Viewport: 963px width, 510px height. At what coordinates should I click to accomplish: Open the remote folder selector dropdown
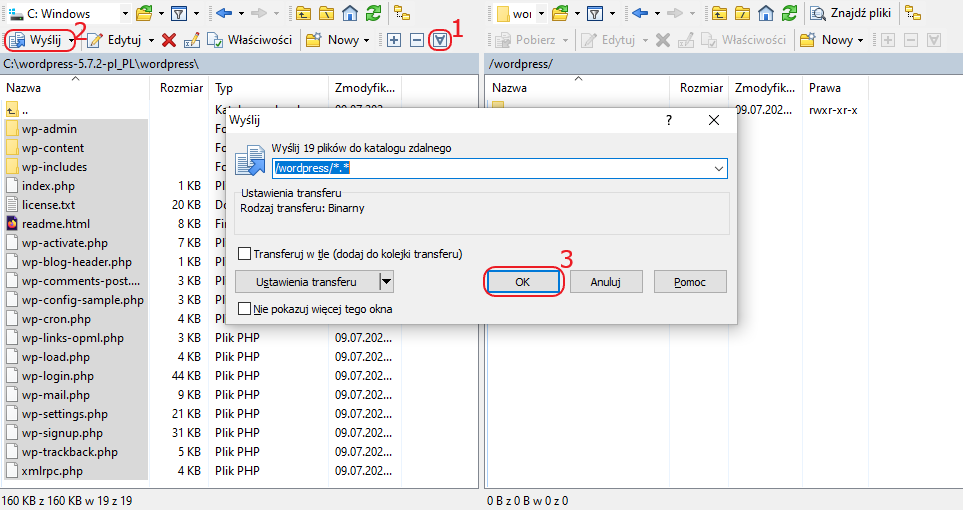point(541,13)
